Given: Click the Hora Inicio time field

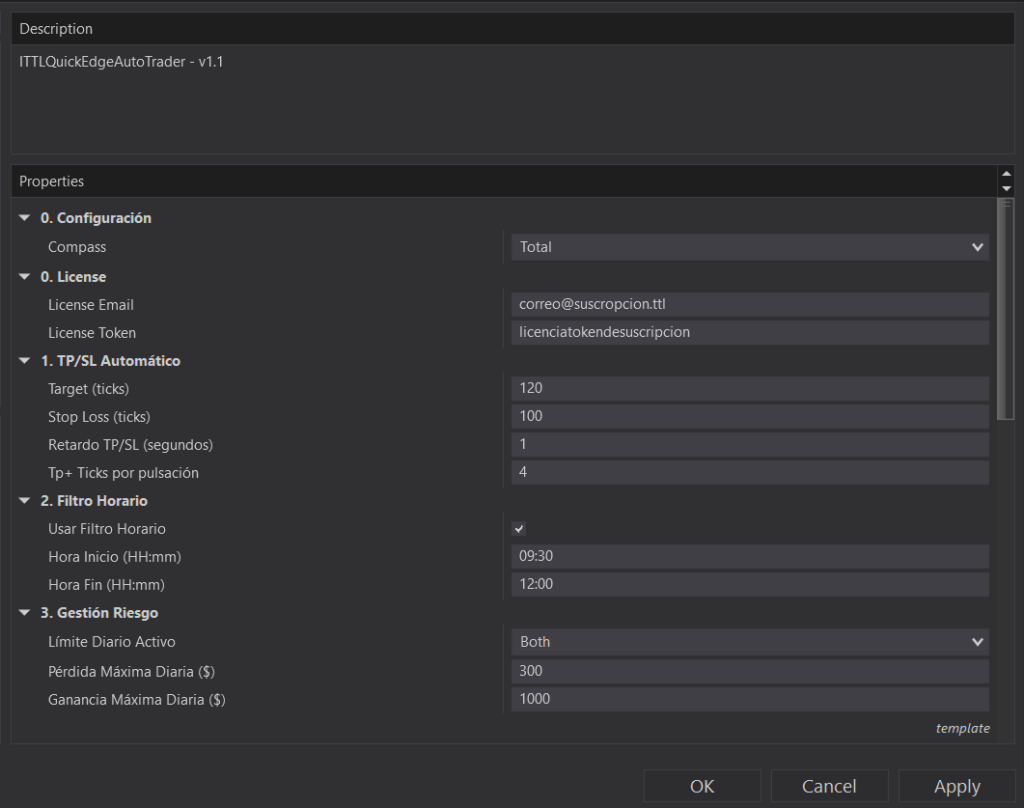Looking at the screenshot, I should point(749,556).
